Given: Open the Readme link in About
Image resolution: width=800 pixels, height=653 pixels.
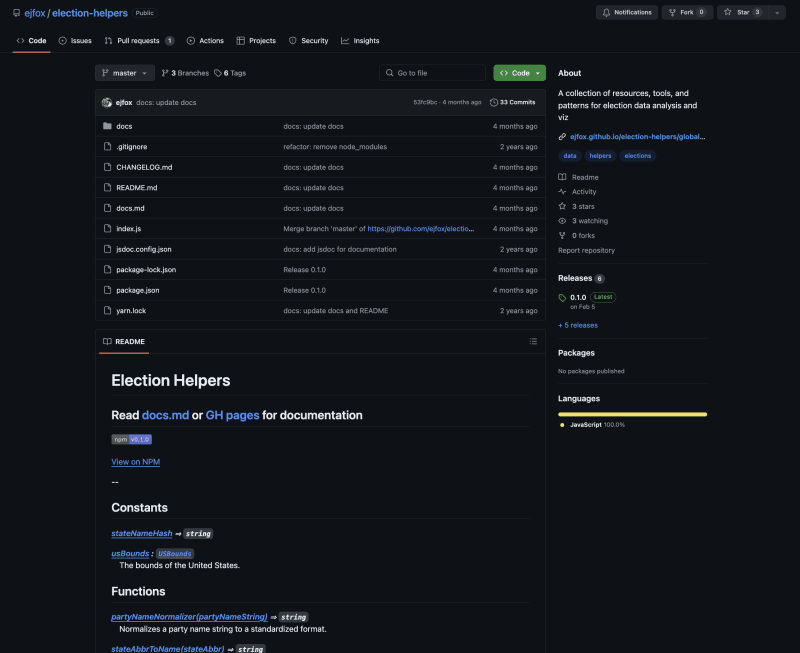Looking at the screenshot, I should (x=579, y=178).
